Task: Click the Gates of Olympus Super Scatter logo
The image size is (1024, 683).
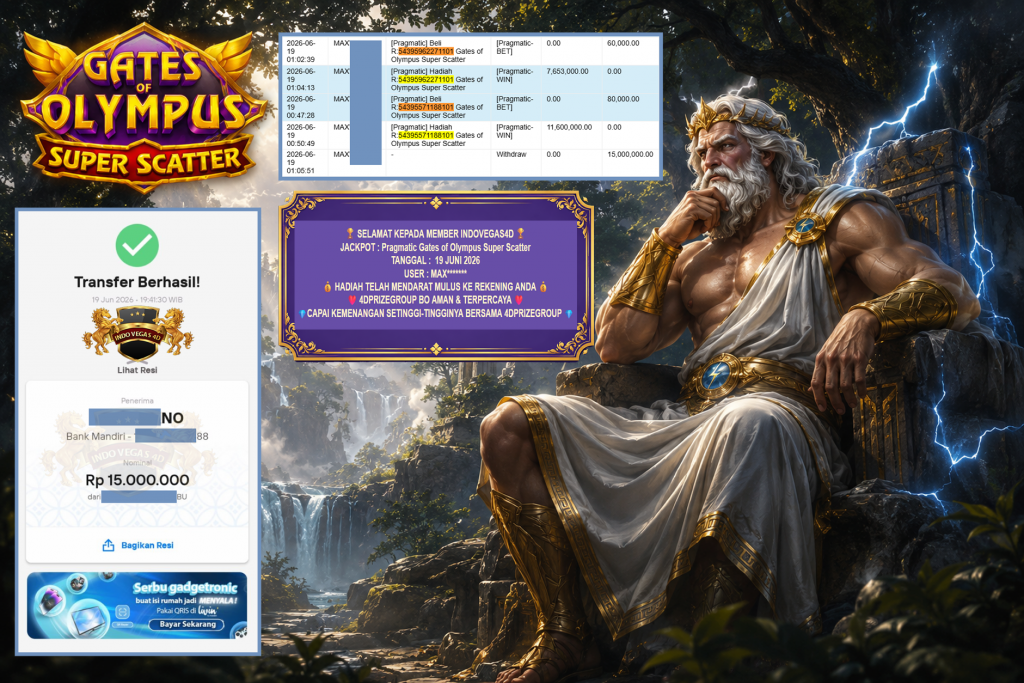Action: [142, 108]
